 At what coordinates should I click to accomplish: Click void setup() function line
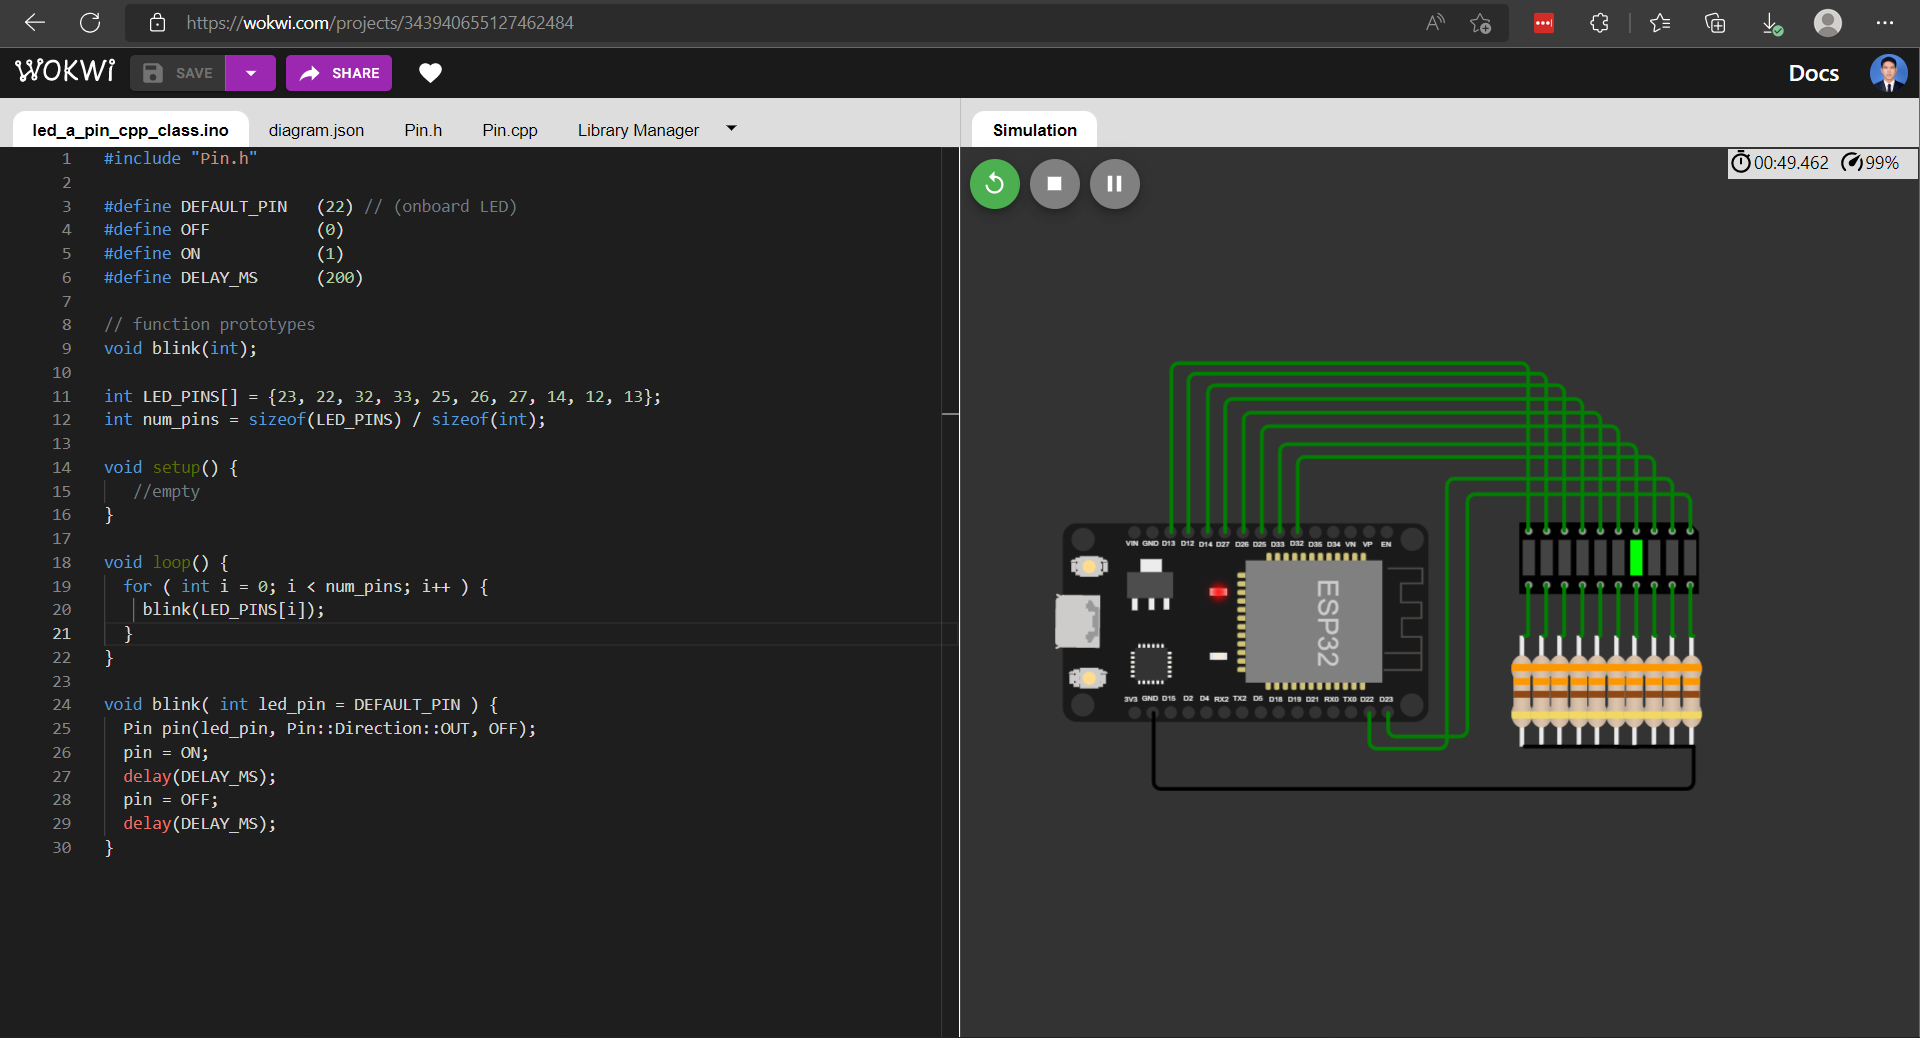(x=171, y=467)
